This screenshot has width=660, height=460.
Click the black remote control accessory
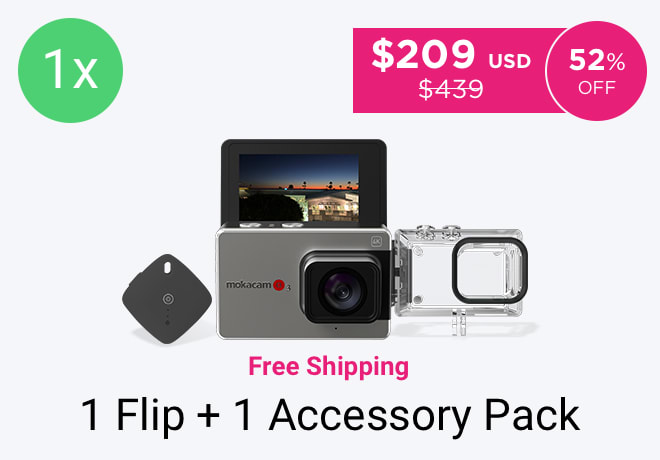(x=167, y=299)
